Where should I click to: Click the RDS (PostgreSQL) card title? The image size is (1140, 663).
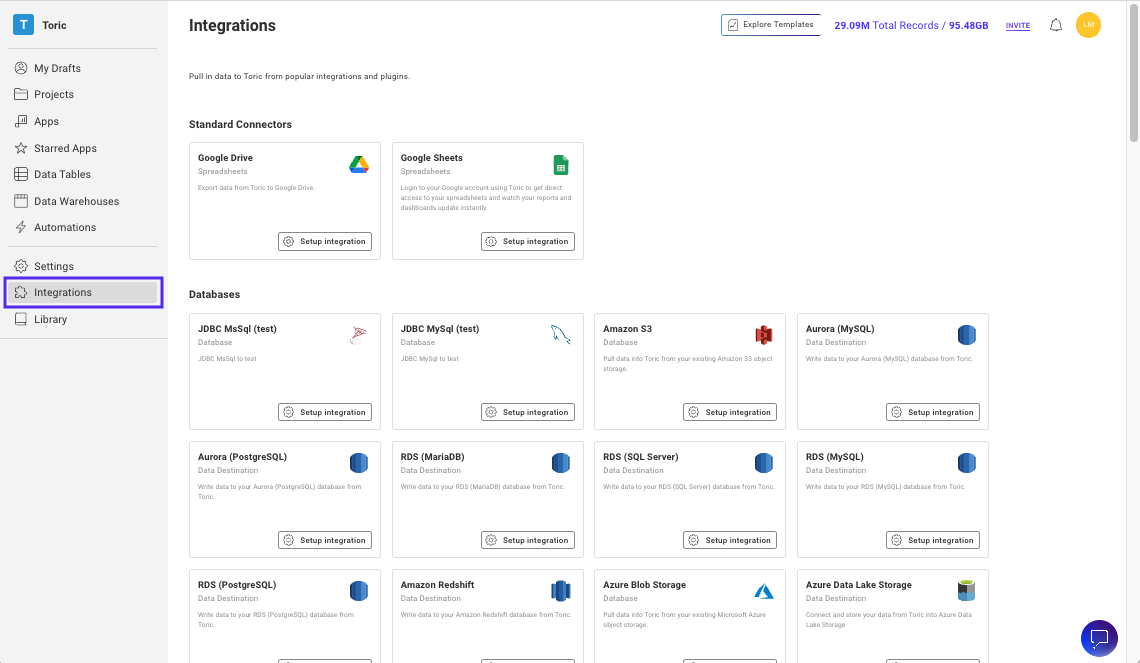[x=237, y=585]
